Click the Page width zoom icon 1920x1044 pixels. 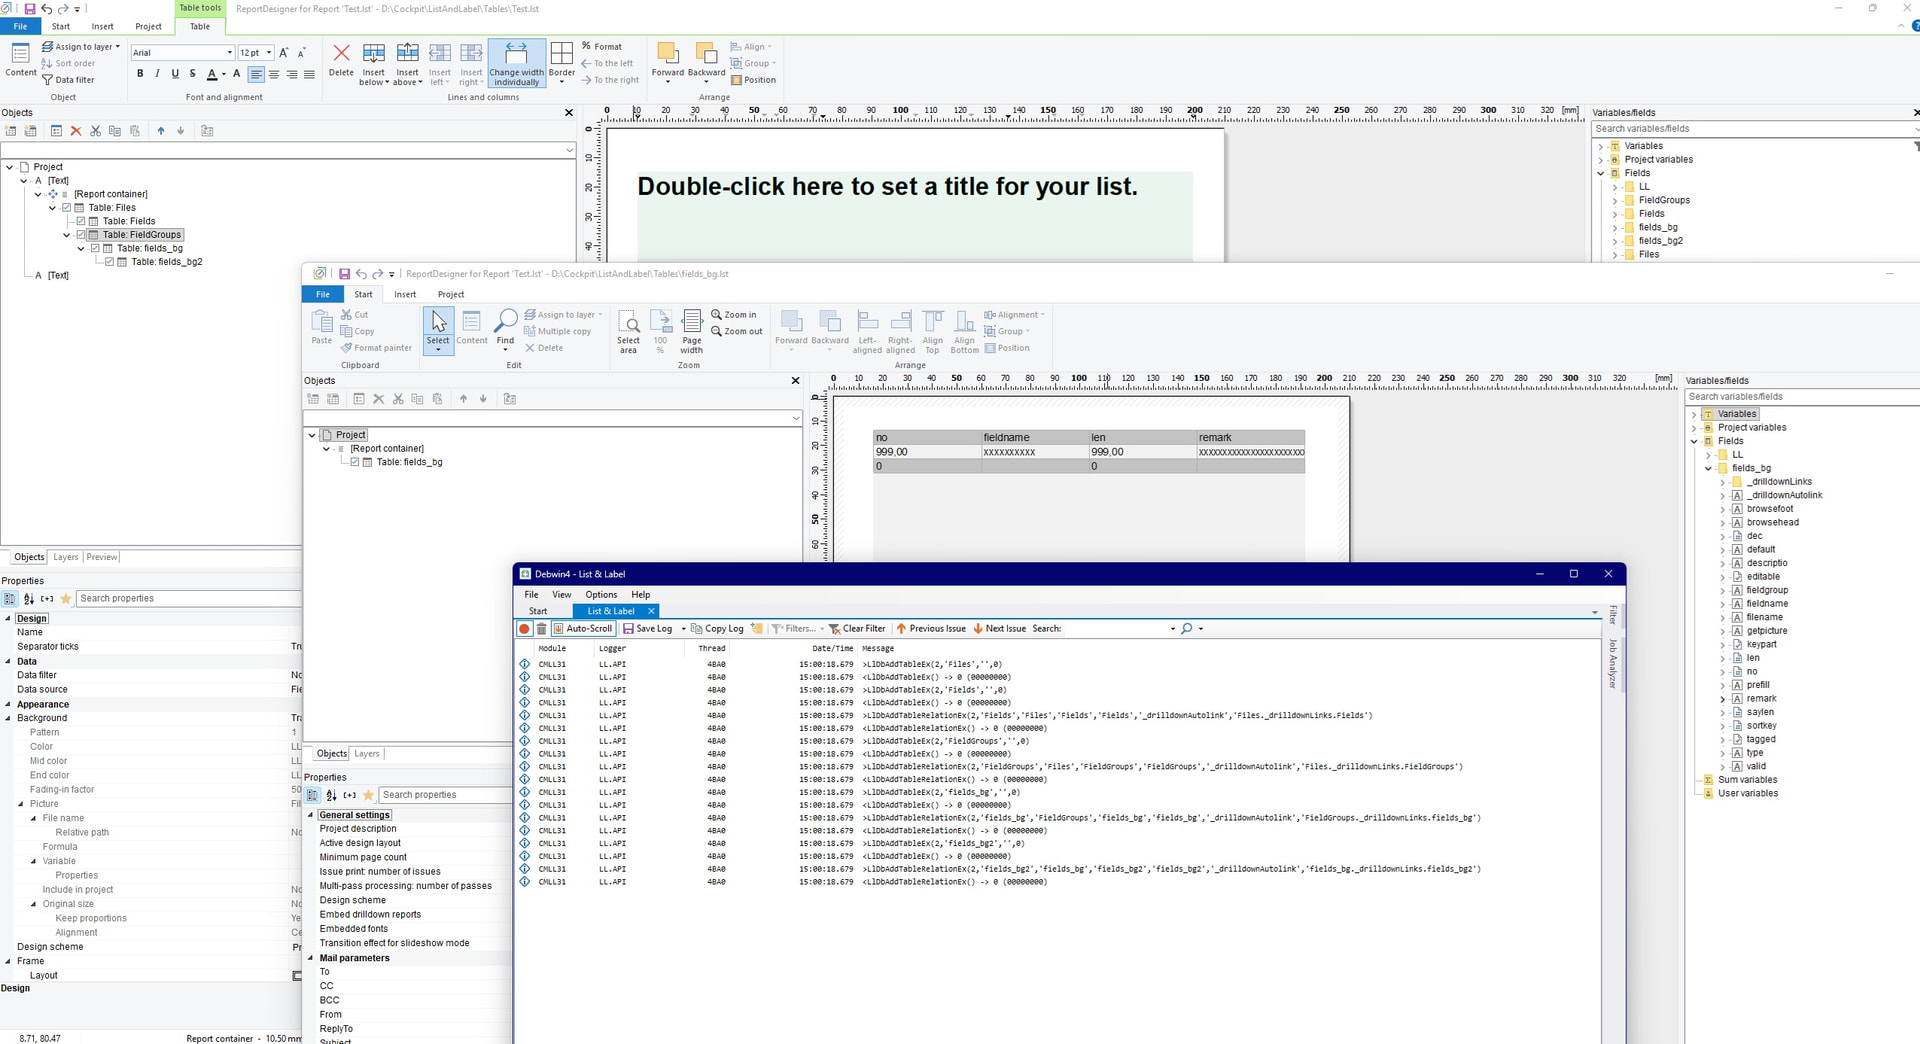tap(691, 327)
